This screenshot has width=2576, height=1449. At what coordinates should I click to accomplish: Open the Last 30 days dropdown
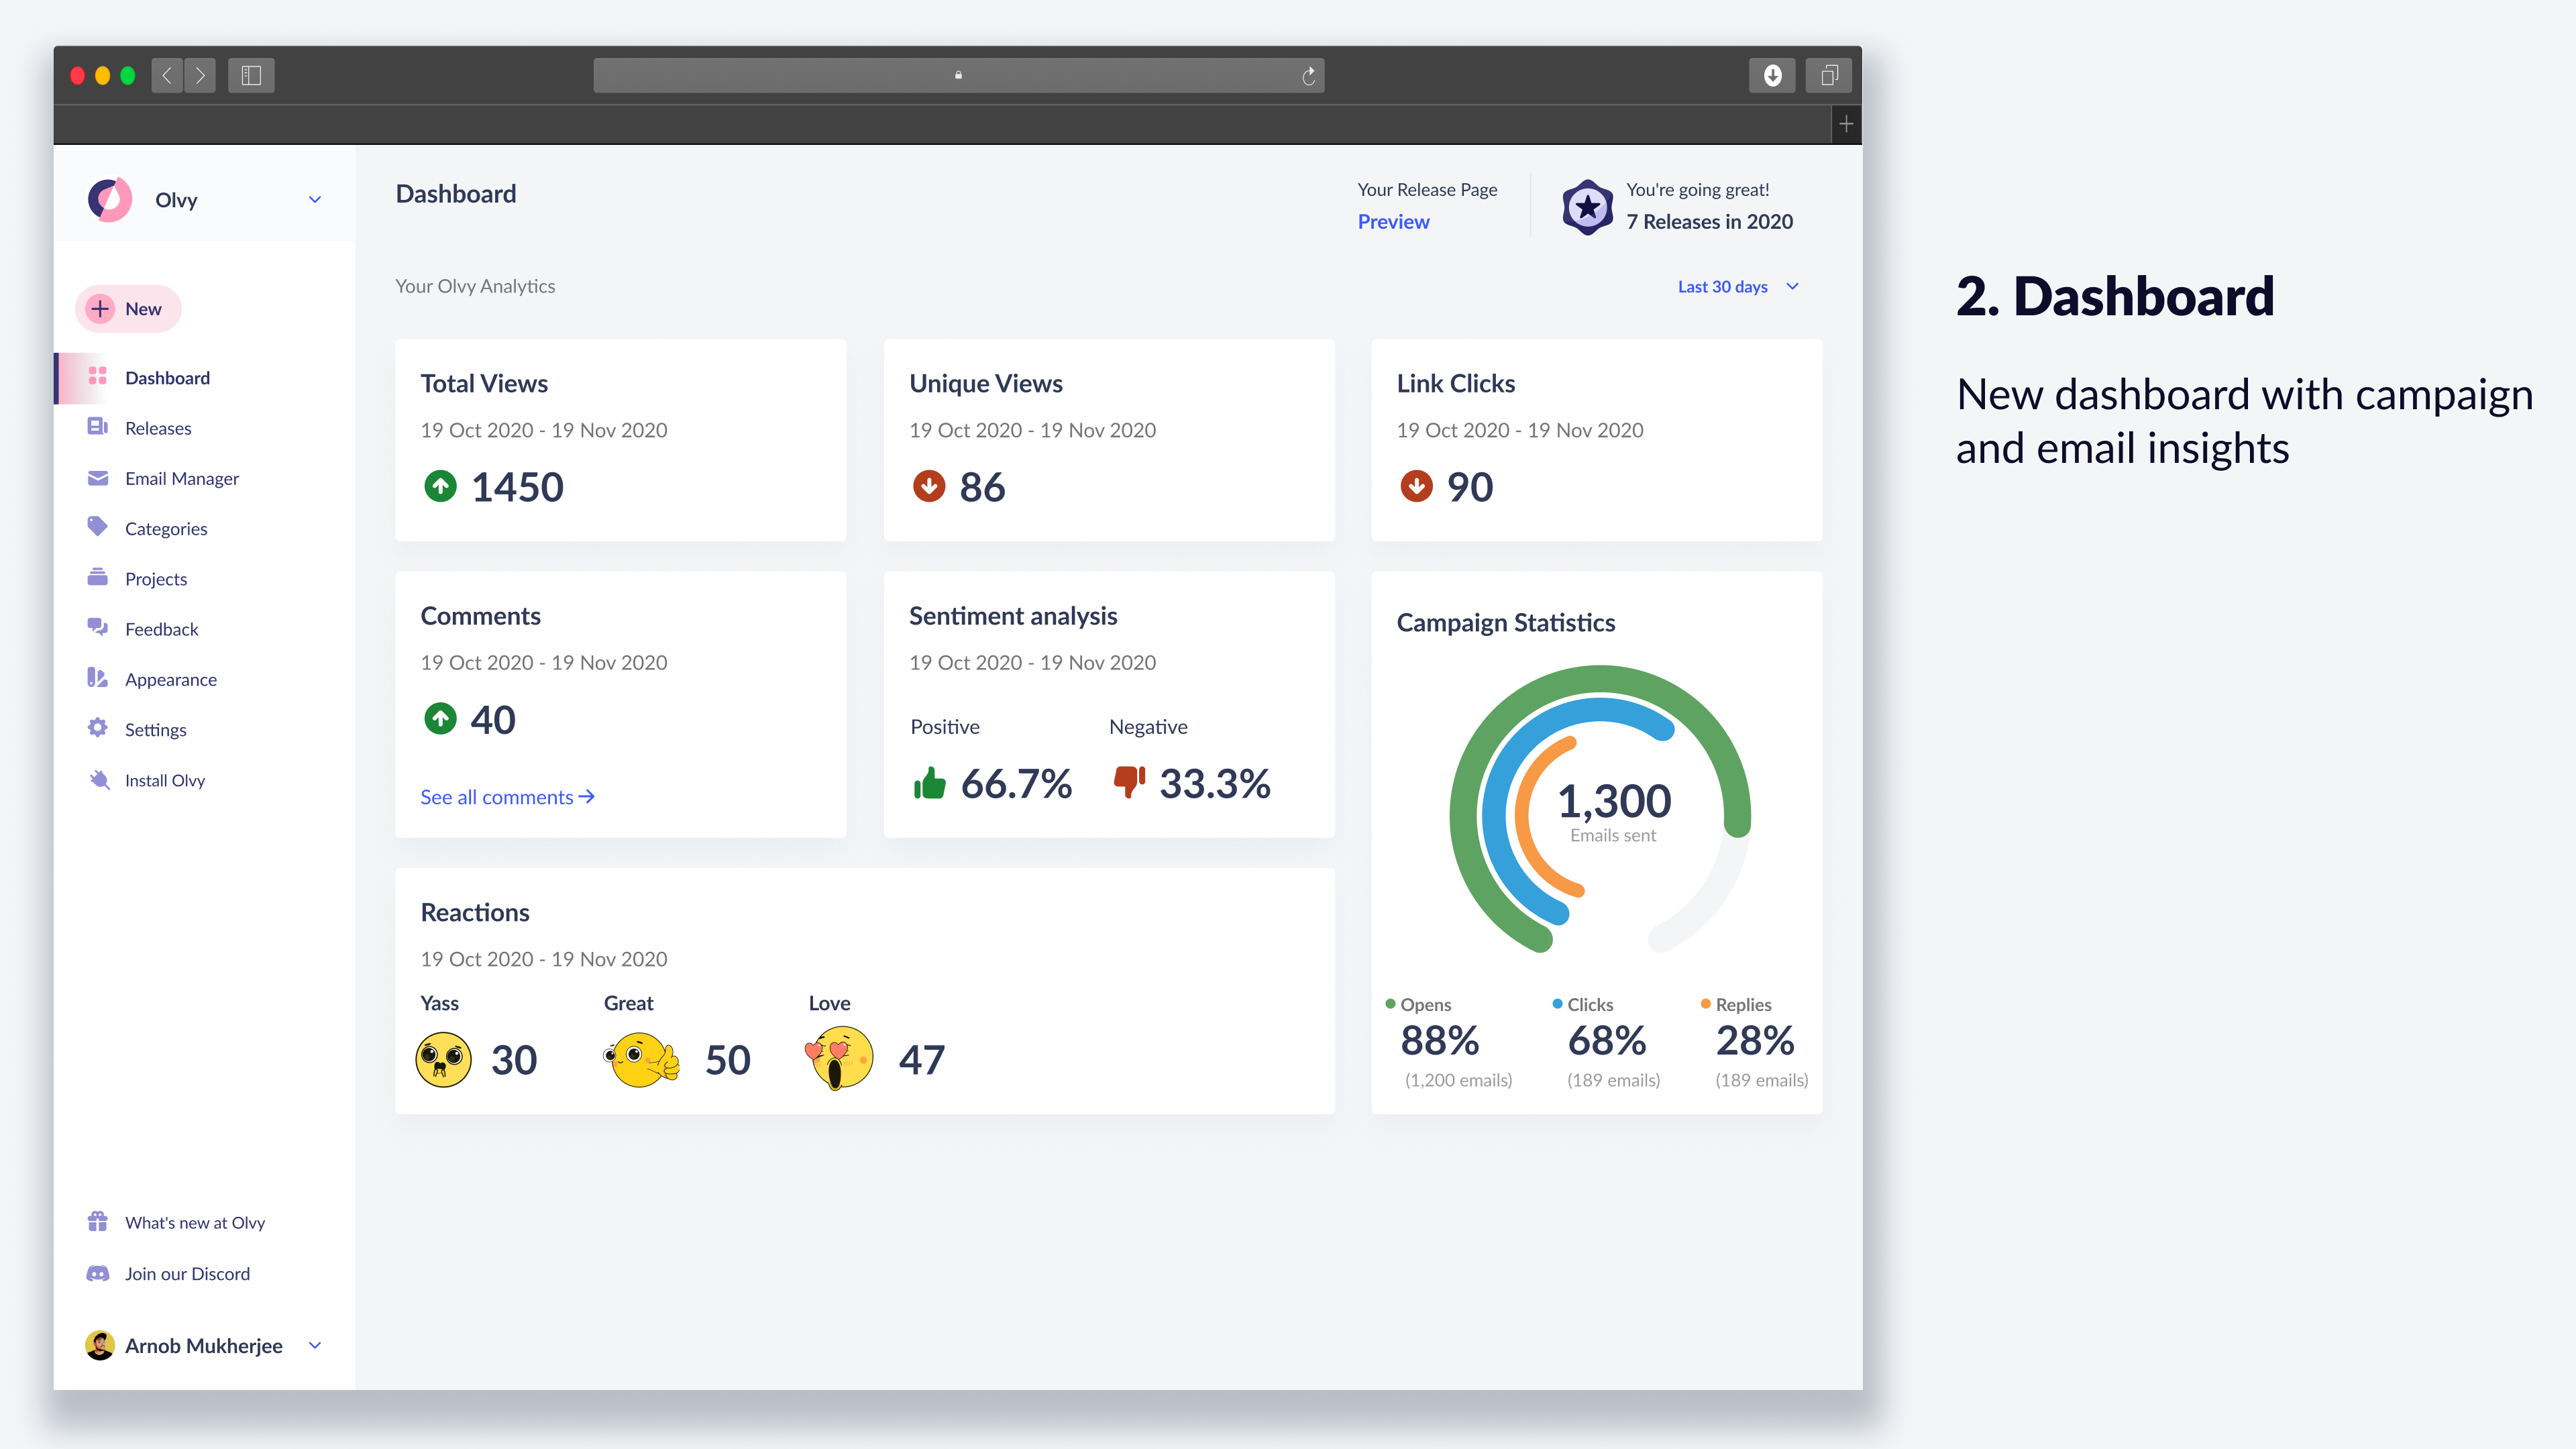click(1738, 287)
